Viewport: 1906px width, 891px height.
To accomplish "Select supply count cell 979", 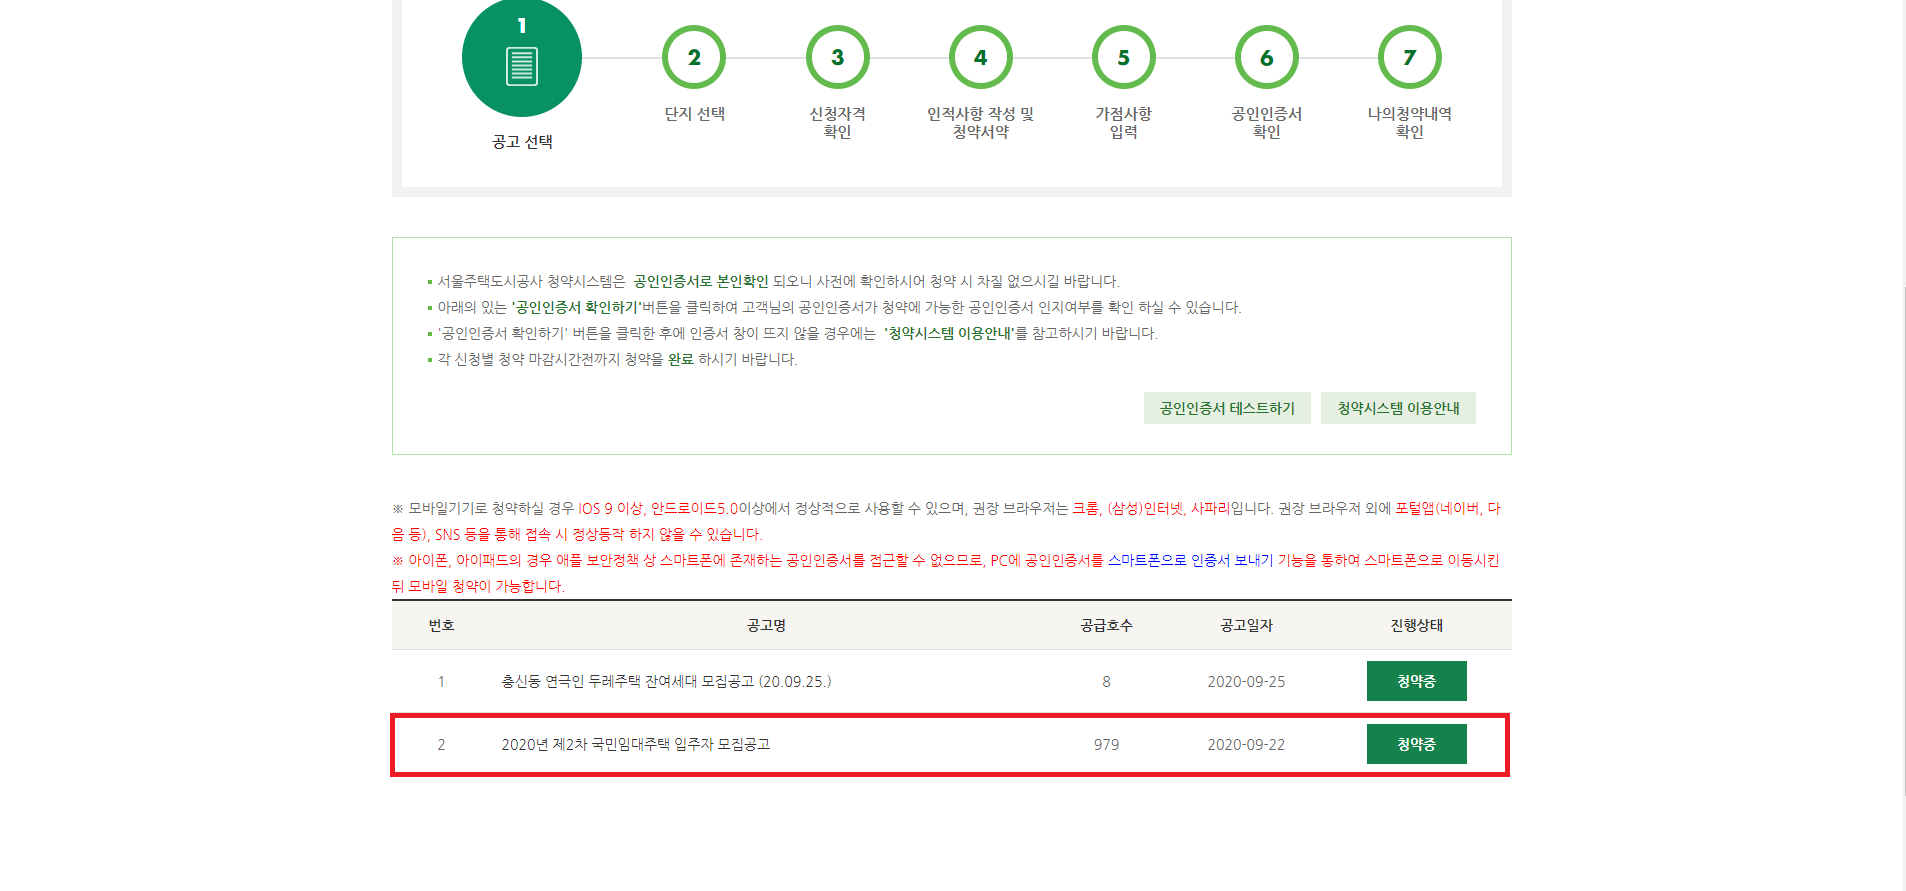I will pos(1106,744).
